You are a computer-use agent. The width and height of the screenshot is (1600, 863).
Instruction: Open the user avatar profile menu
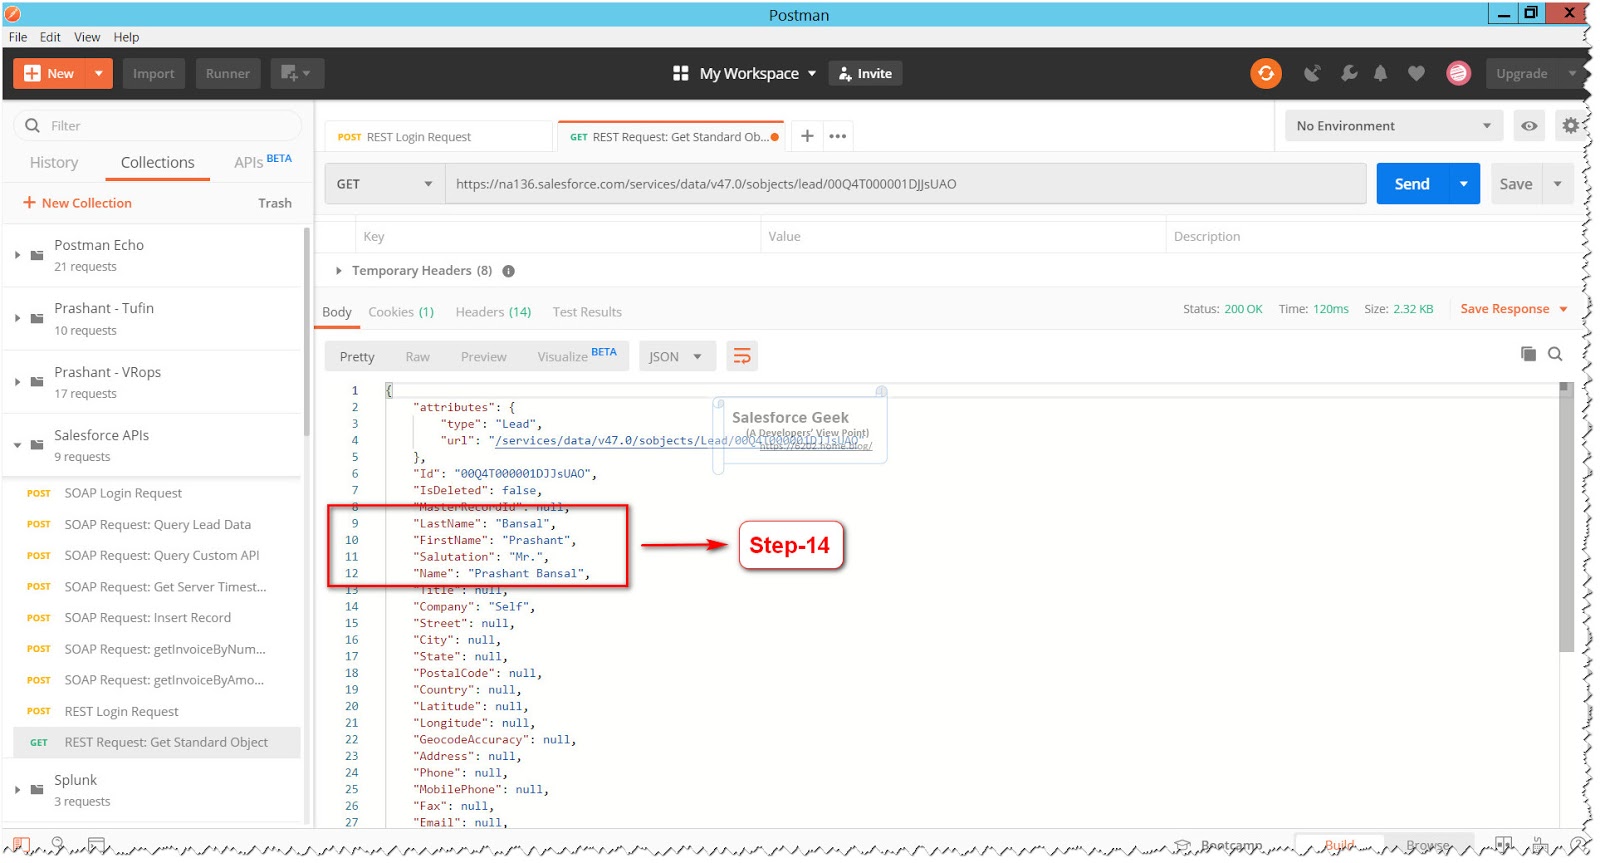(x=1458, y=73)
